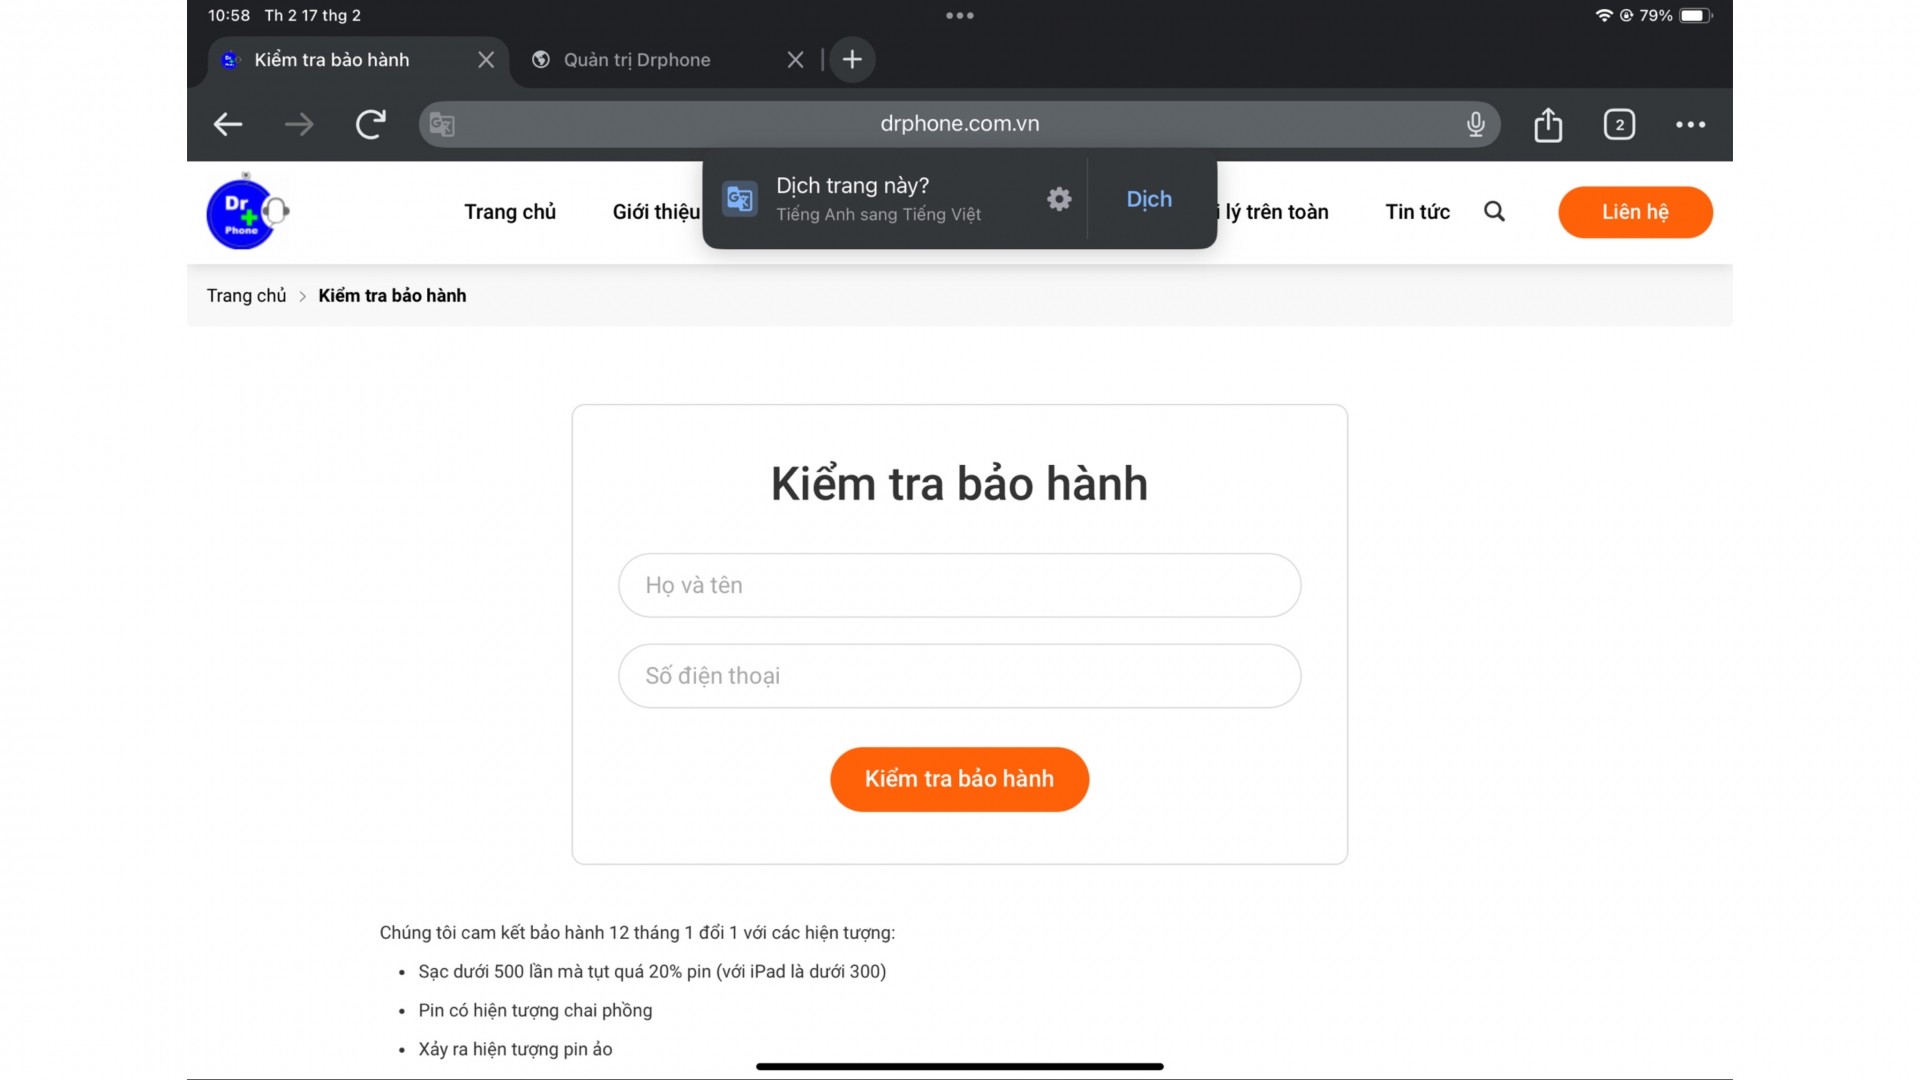Screen dimensions: 1920x1080
Task: Open Tin tức menu item
Action: tap(1417, 212)
